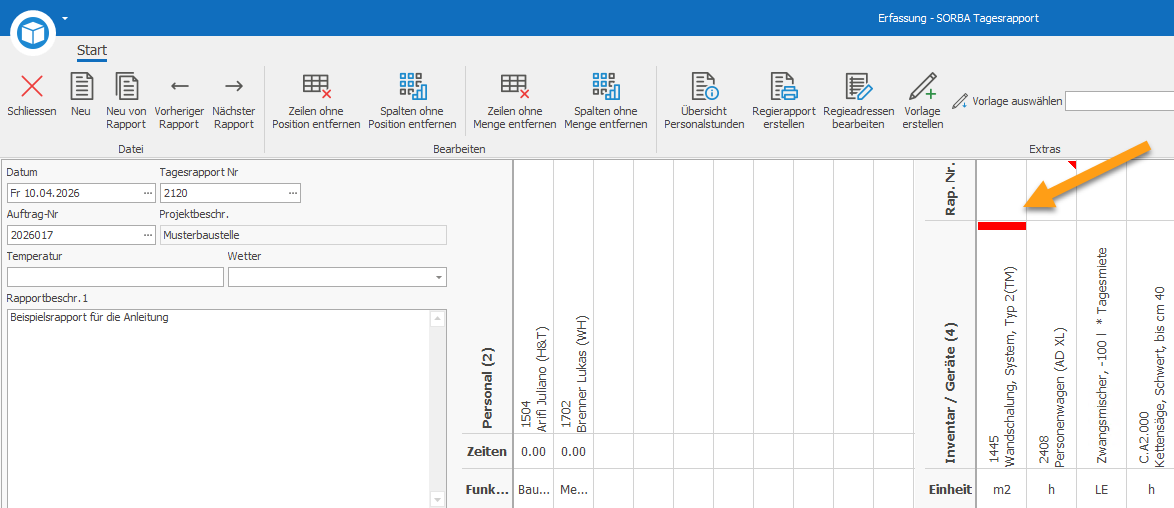1174x508 pixels.
Task: Click the Schliessen icon
Action: [31, 86]
